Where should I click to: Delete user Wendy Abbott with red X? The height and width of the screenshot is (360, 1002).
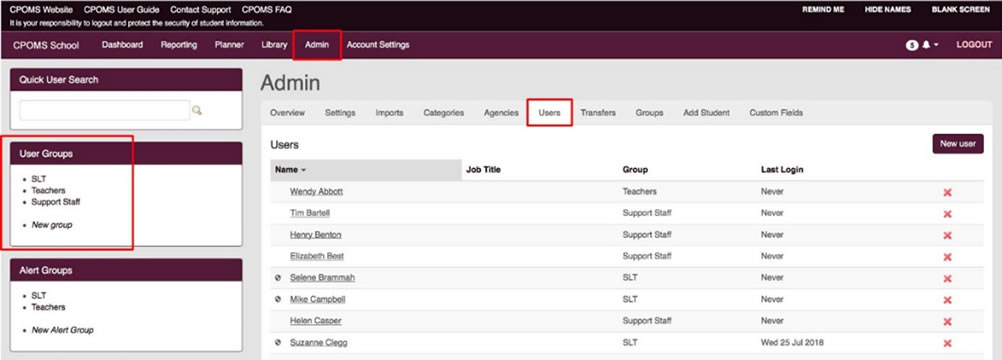[x=947, y=192]
